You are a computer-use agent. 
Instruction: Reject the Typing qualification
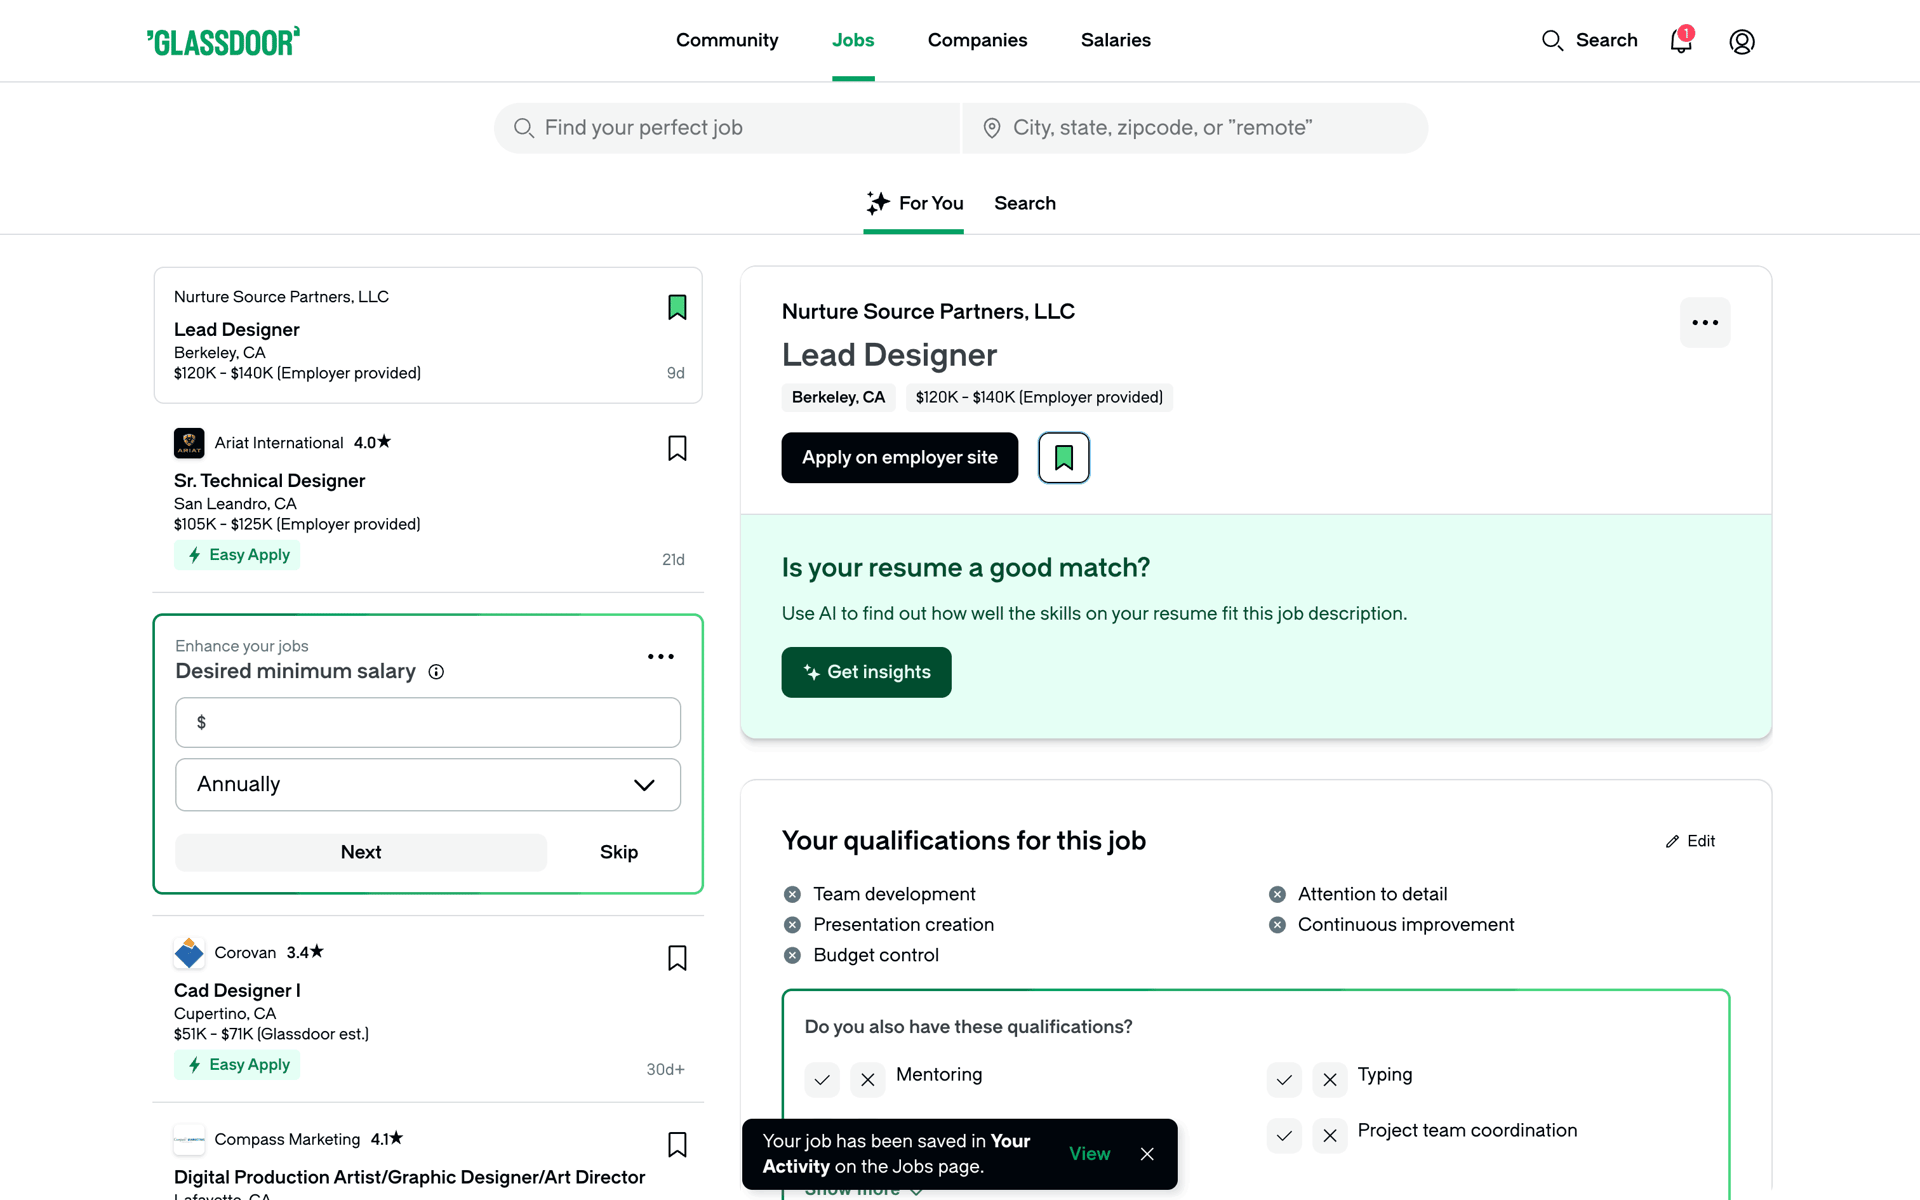click(x=1330, y=1080)
